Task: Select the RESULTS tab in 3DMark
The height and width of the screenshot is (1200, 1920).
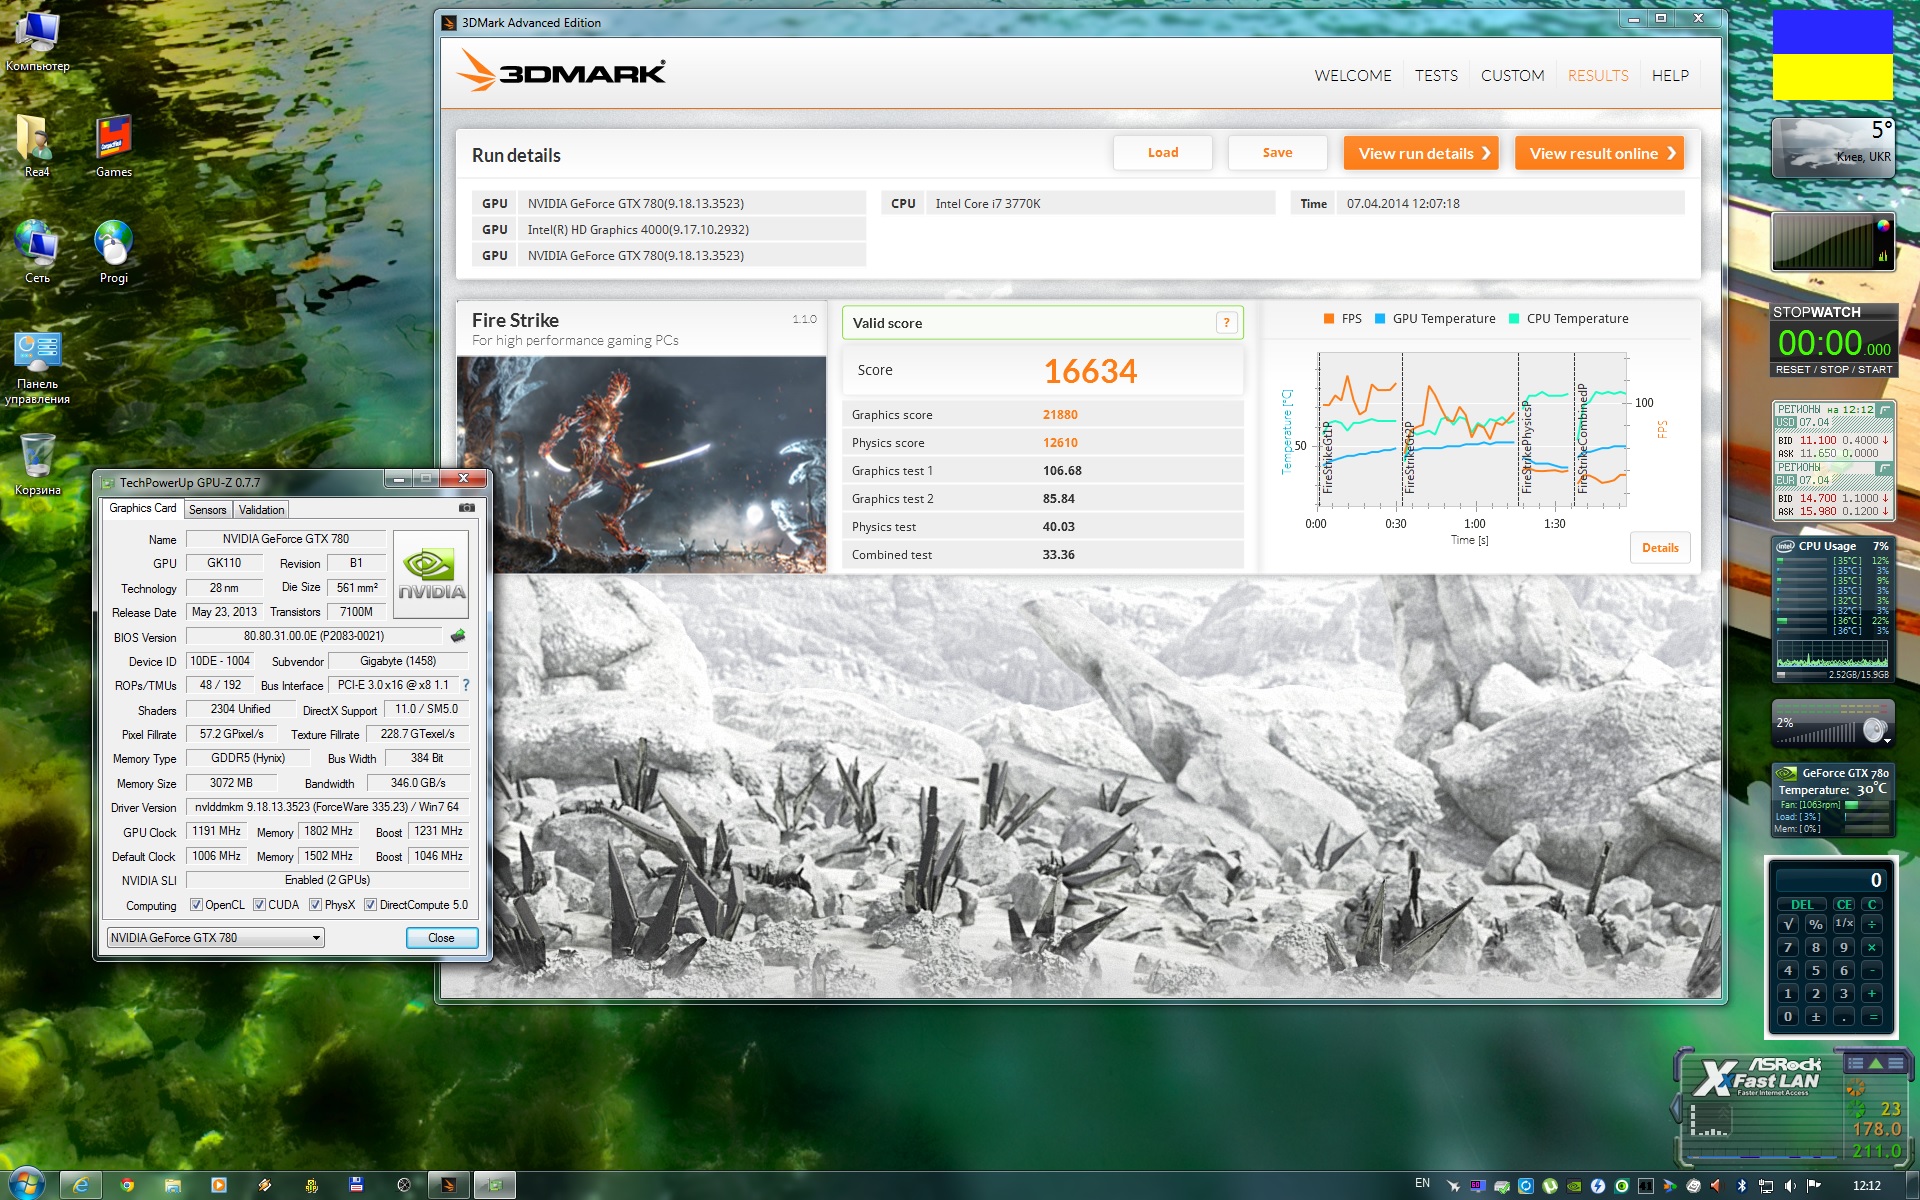Action: tap(1598, 76)
